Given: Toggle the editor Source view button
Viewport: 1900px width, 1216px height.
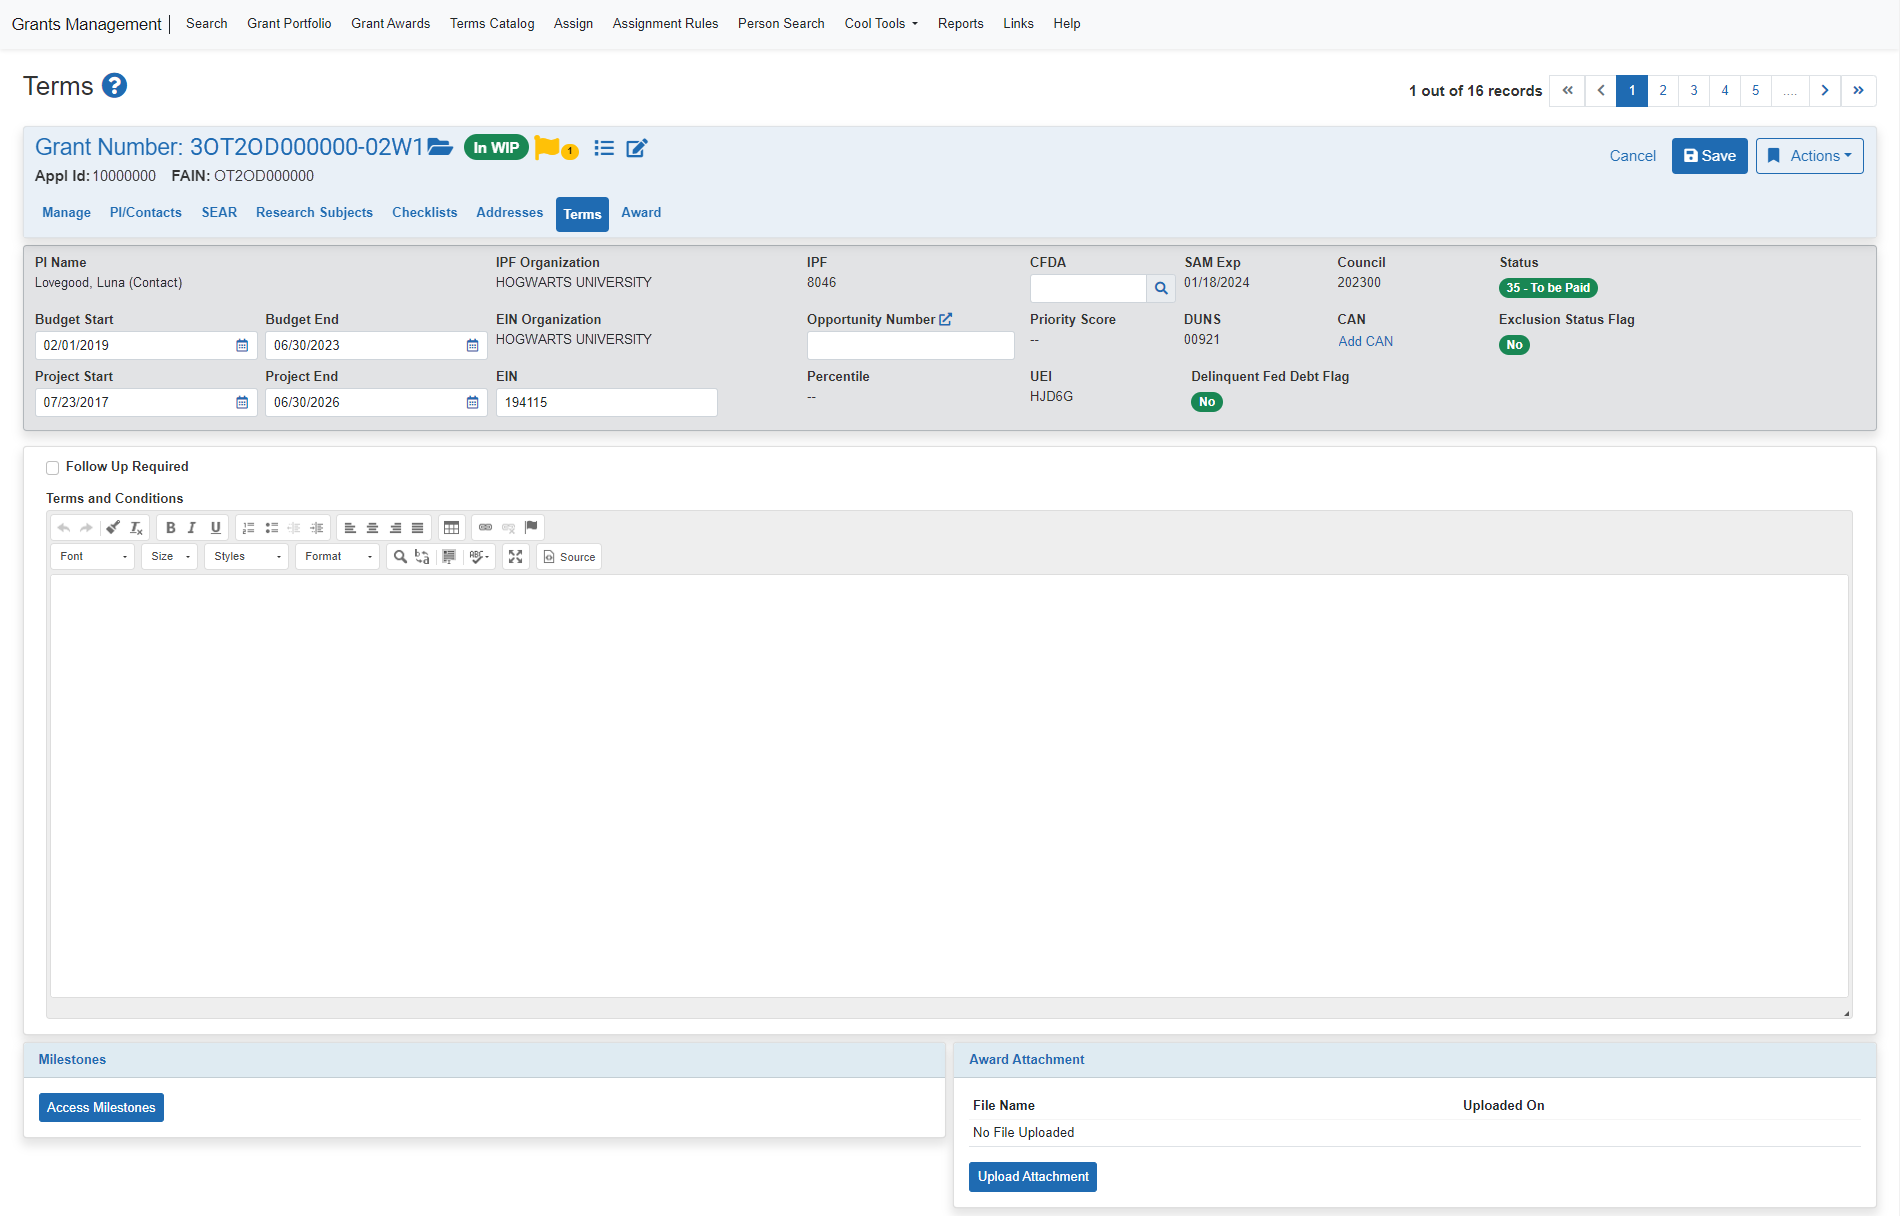Looking at the screenshot, I should point(570,557).
